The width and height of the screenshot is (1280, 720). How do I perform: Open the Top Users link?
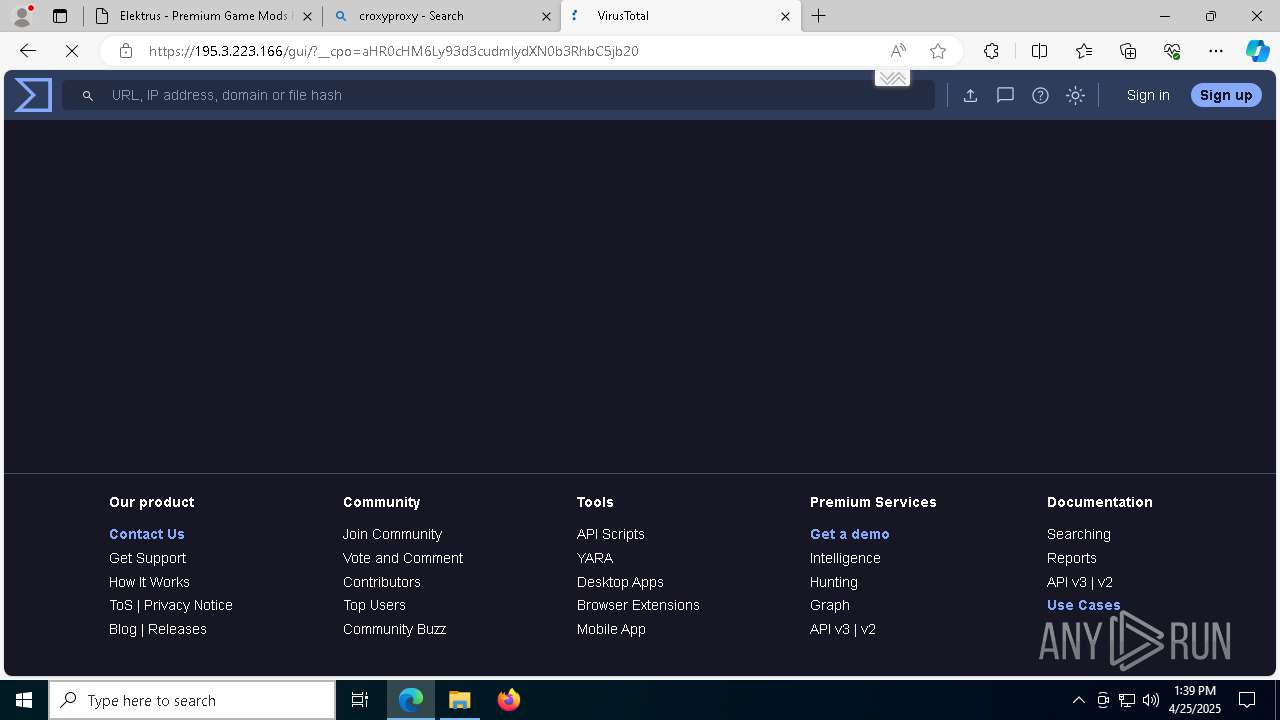(x=374, y=605)
